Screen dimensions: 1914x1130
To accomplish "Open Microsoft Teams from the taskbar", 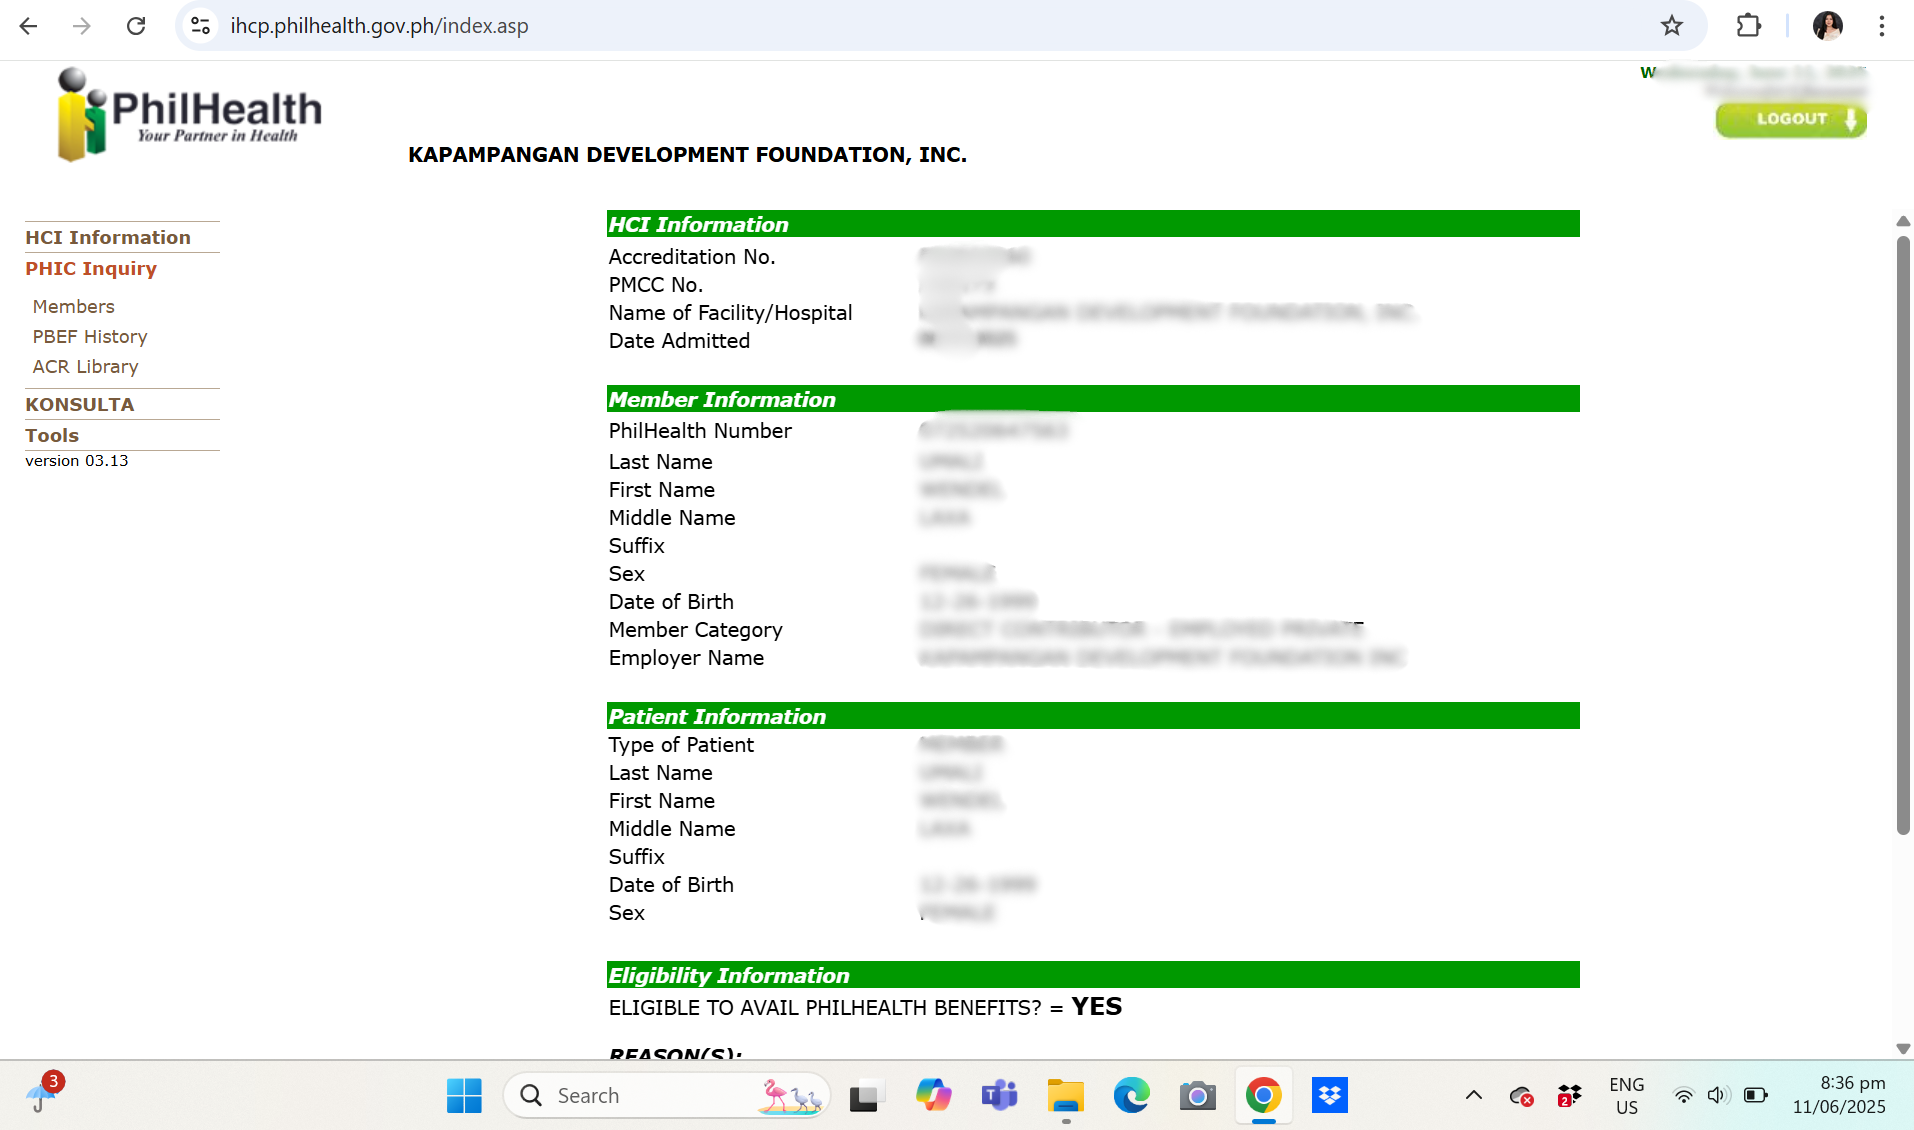I will click(x=999, y=1096).
